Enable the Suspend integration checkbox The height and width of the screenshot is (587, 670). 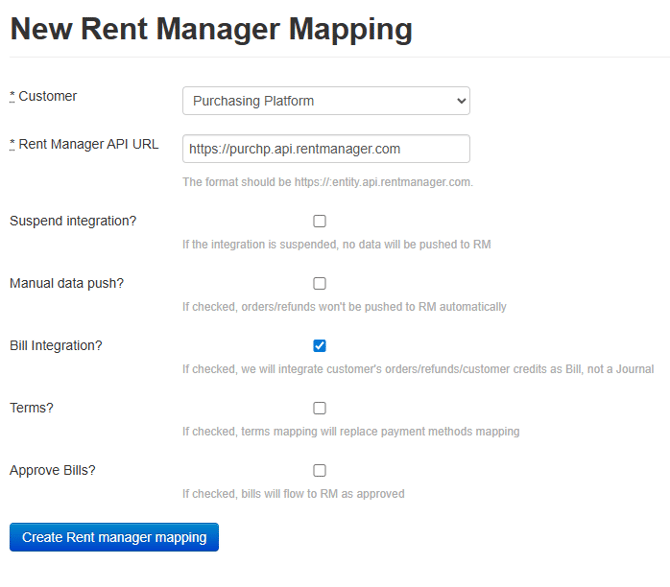(x=320, y=221)
